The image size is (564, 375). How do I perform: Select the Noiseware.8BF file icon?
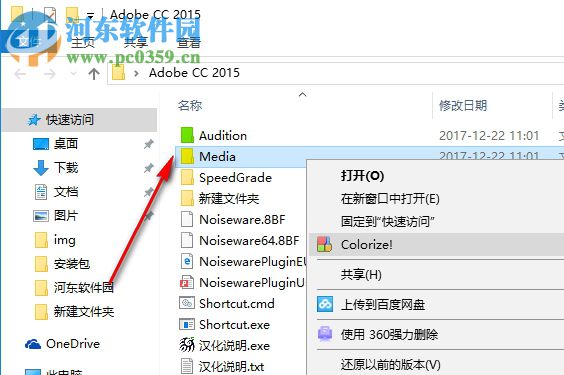tap(187, 219)
